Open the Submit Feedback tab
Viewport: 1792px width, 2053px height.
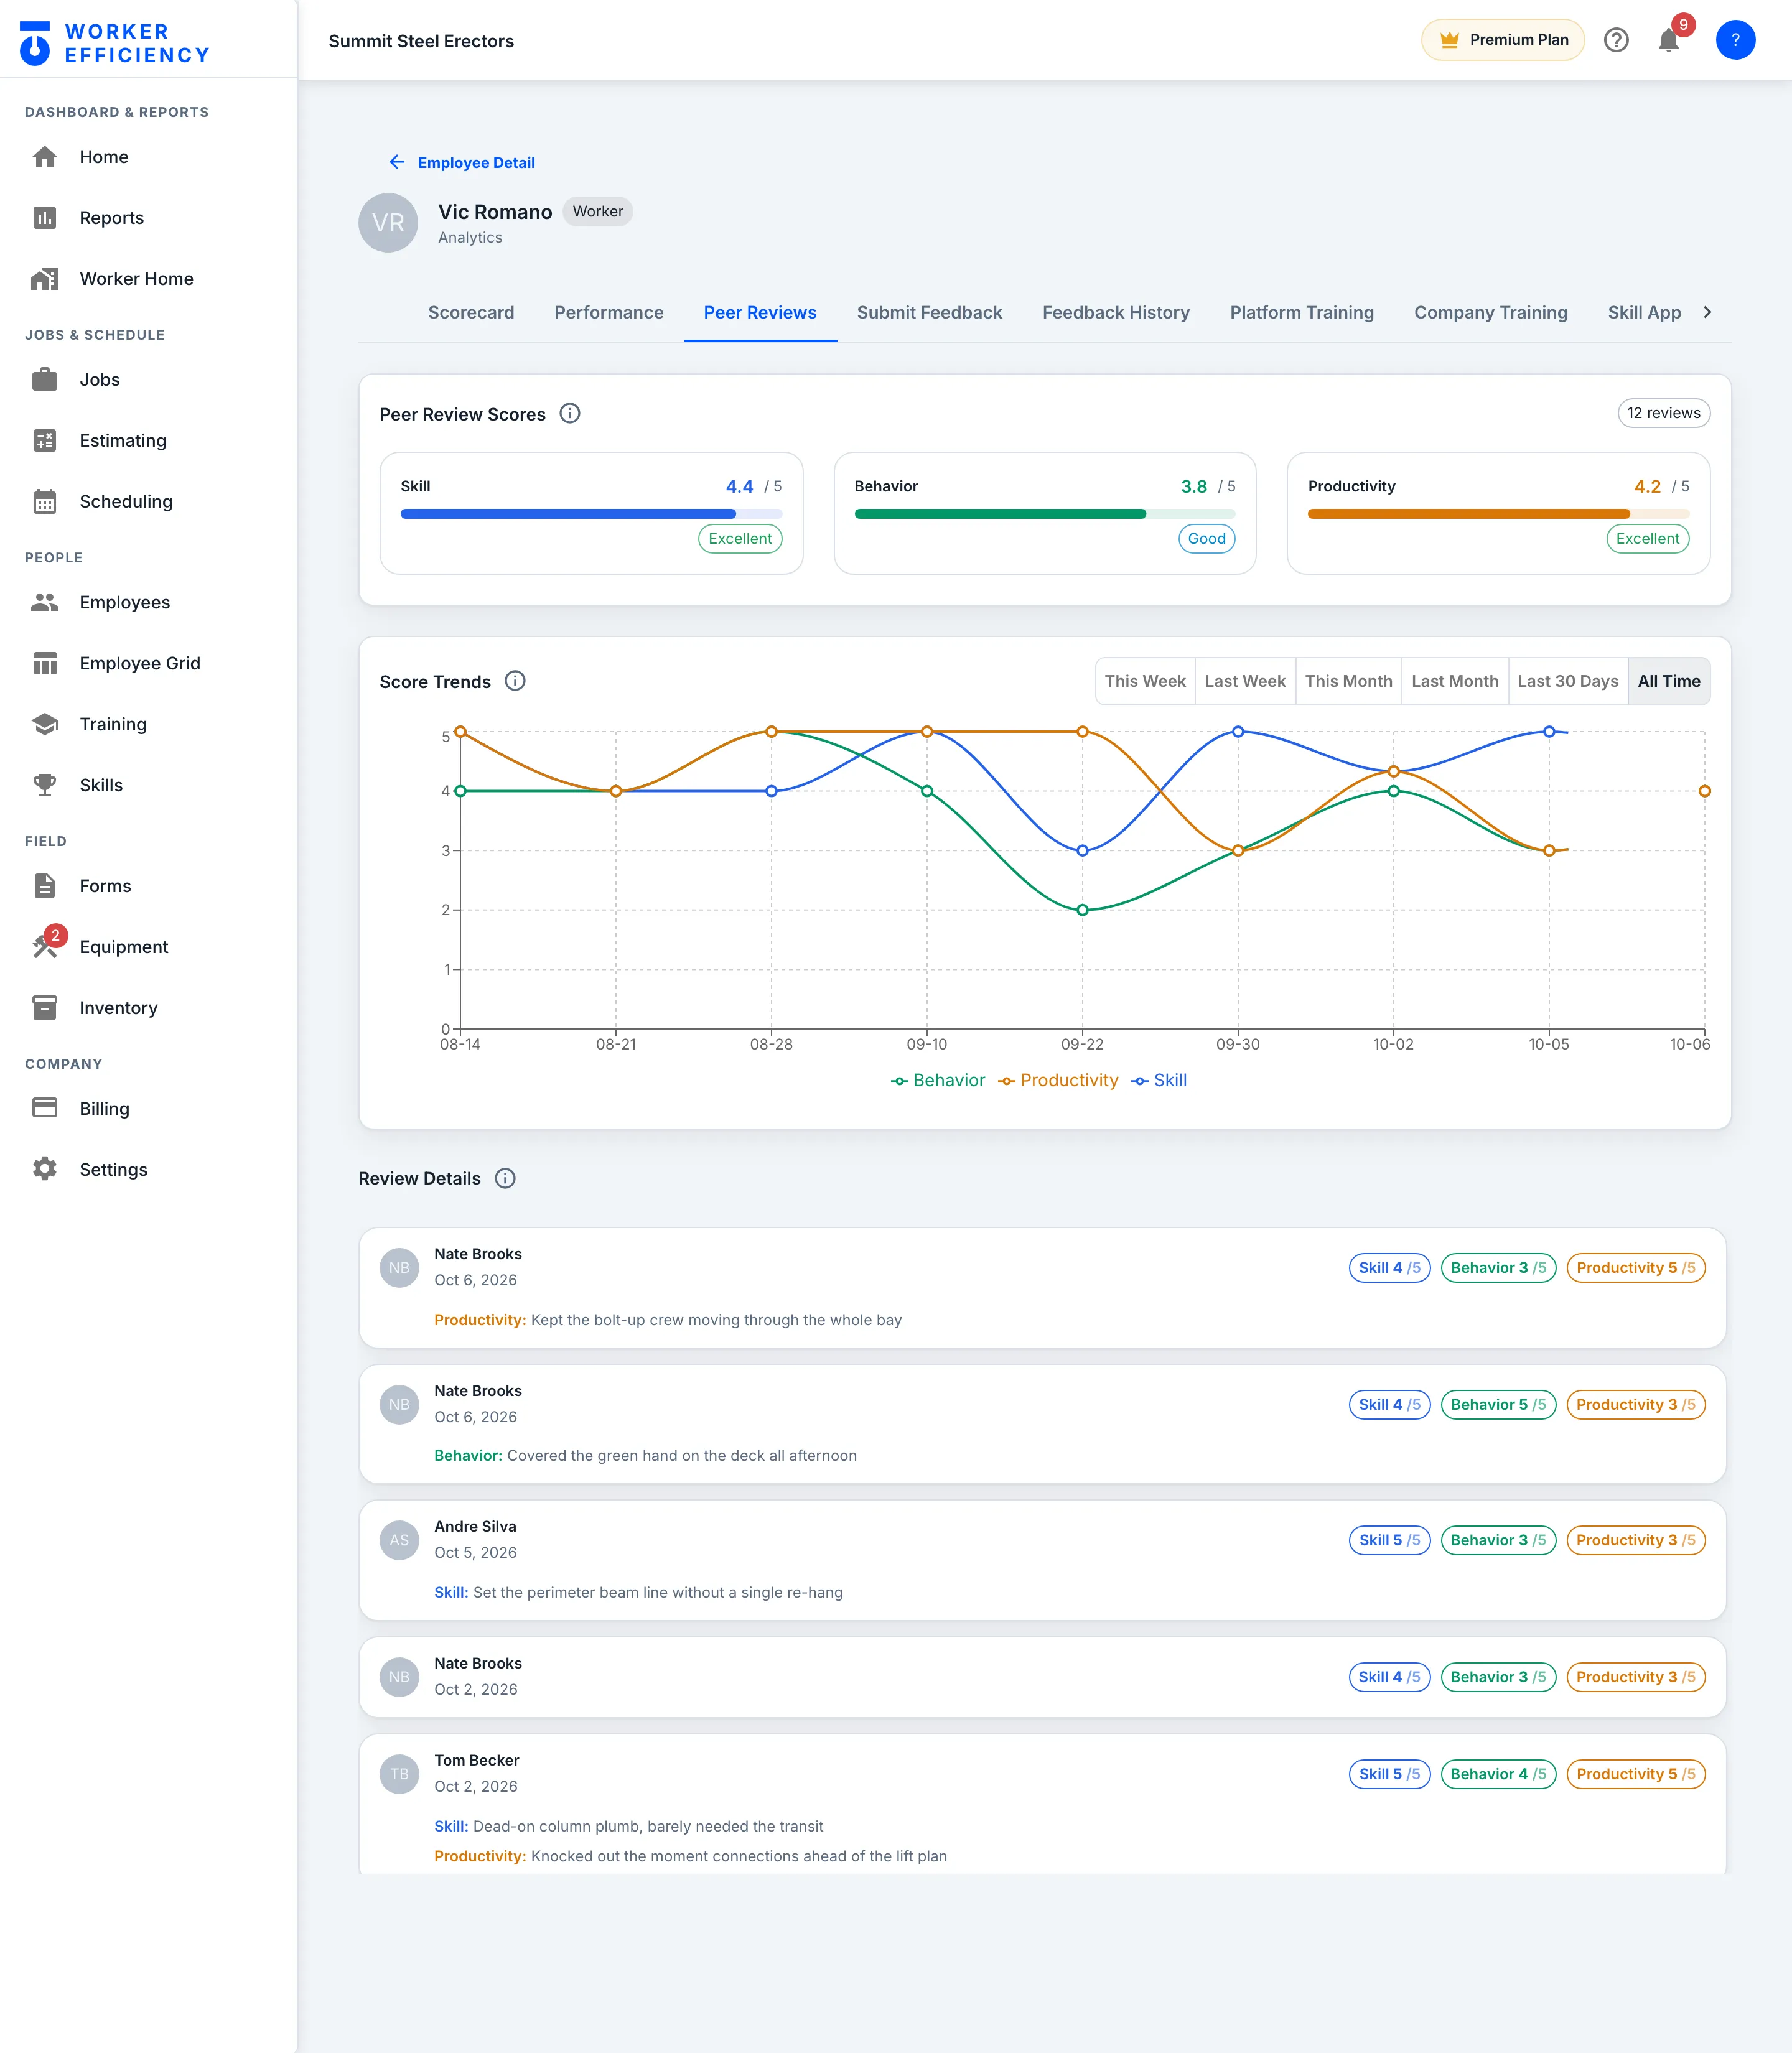point(929,313)
